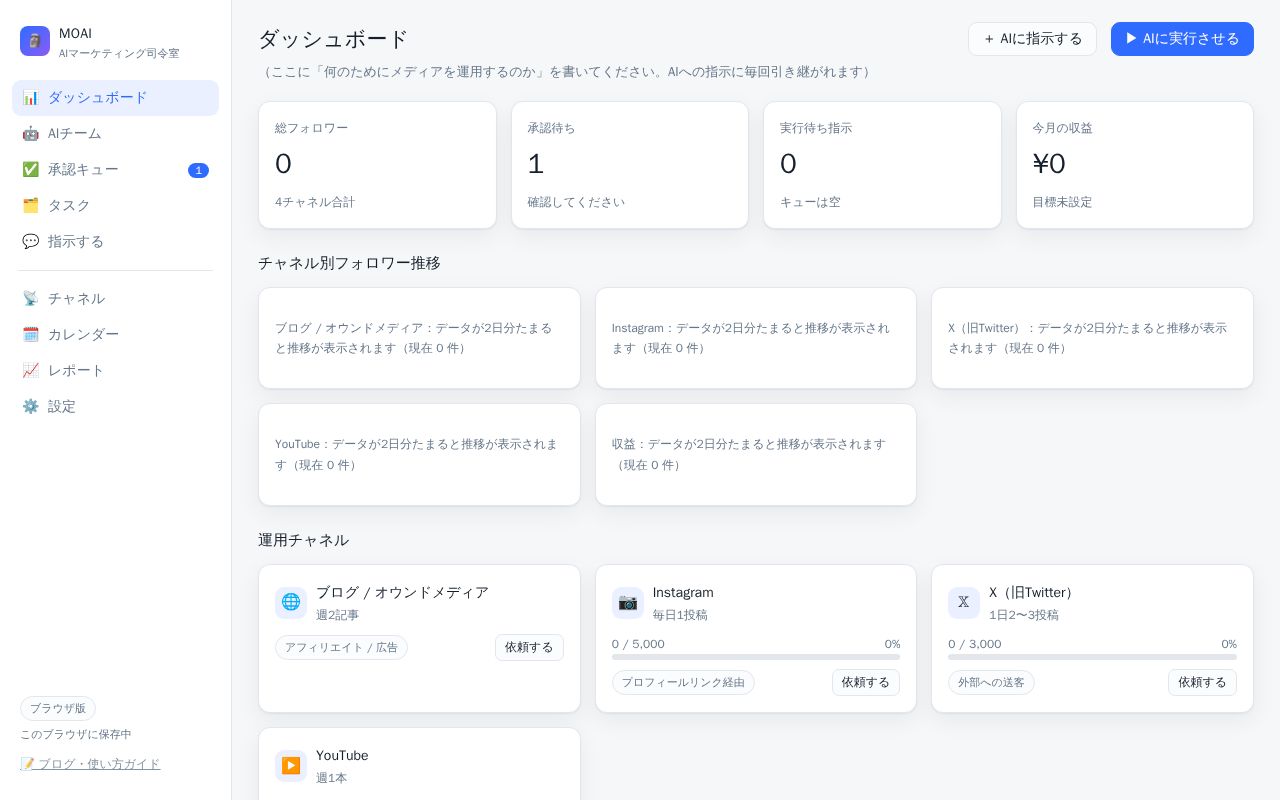
Task: Click the 収益 trend placeholder card
Action: click(756, 455)
